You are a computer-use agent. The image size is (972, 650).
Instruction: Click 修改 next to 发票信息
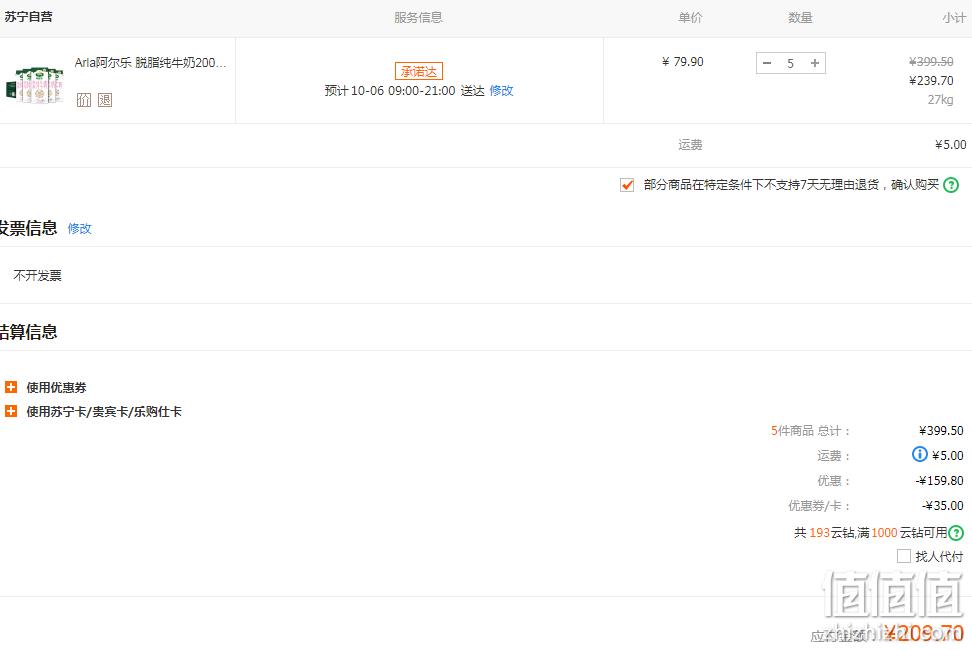click(x=79, y=229)
